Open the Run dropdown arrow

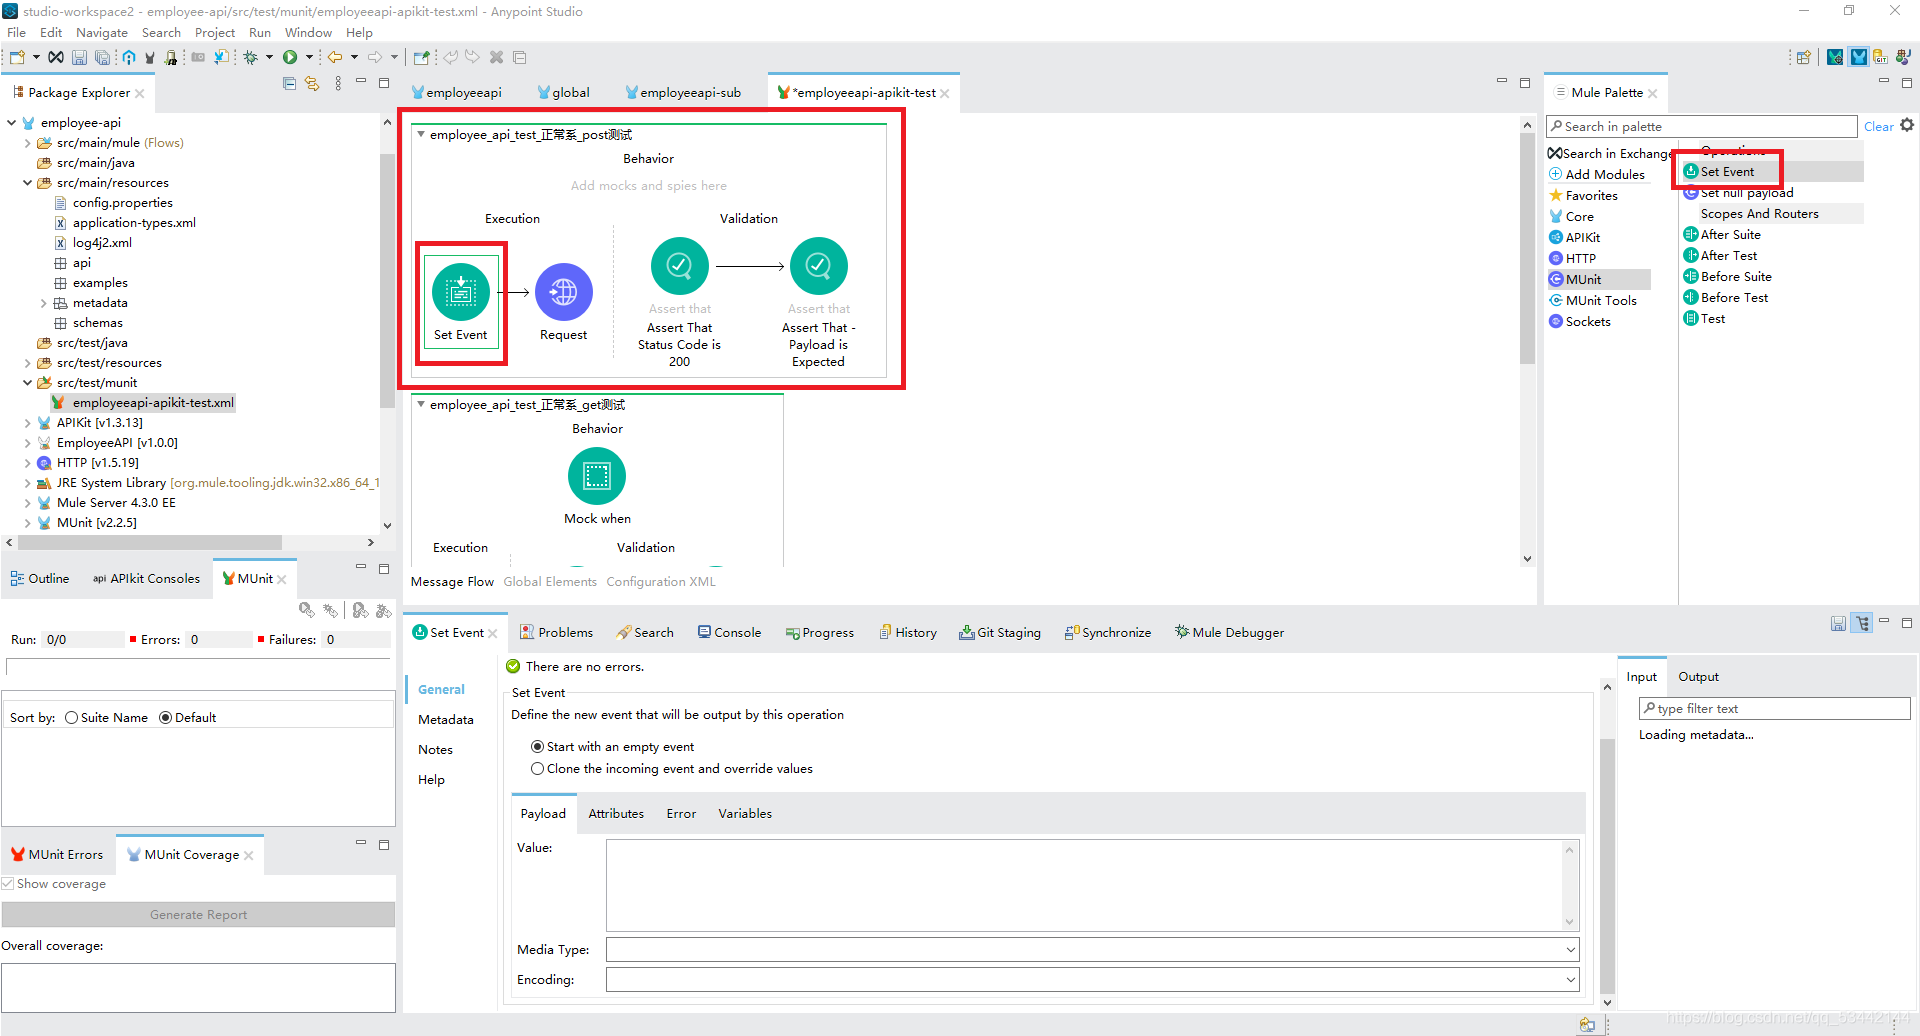click(309, 57)
